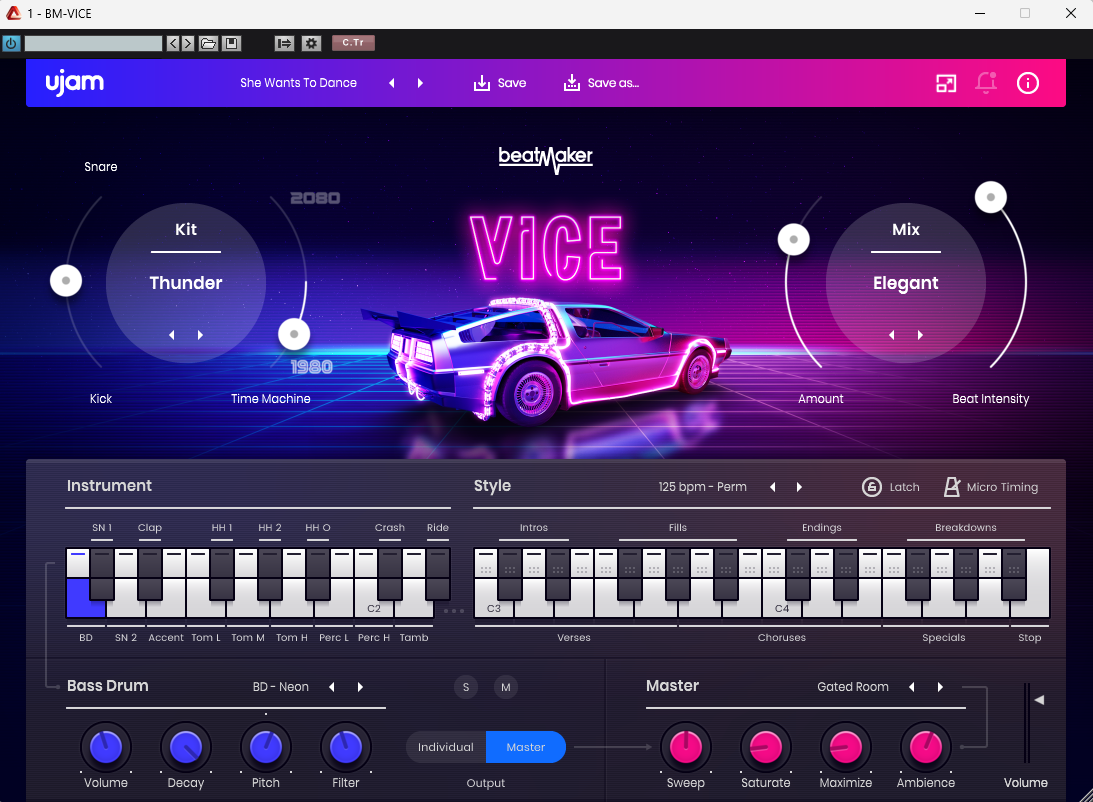The width and height of the screenshot is (1093, 802).
Task: Toggle the plugin power bypass button
Action: pyautogui.click(x=11, y=43)
